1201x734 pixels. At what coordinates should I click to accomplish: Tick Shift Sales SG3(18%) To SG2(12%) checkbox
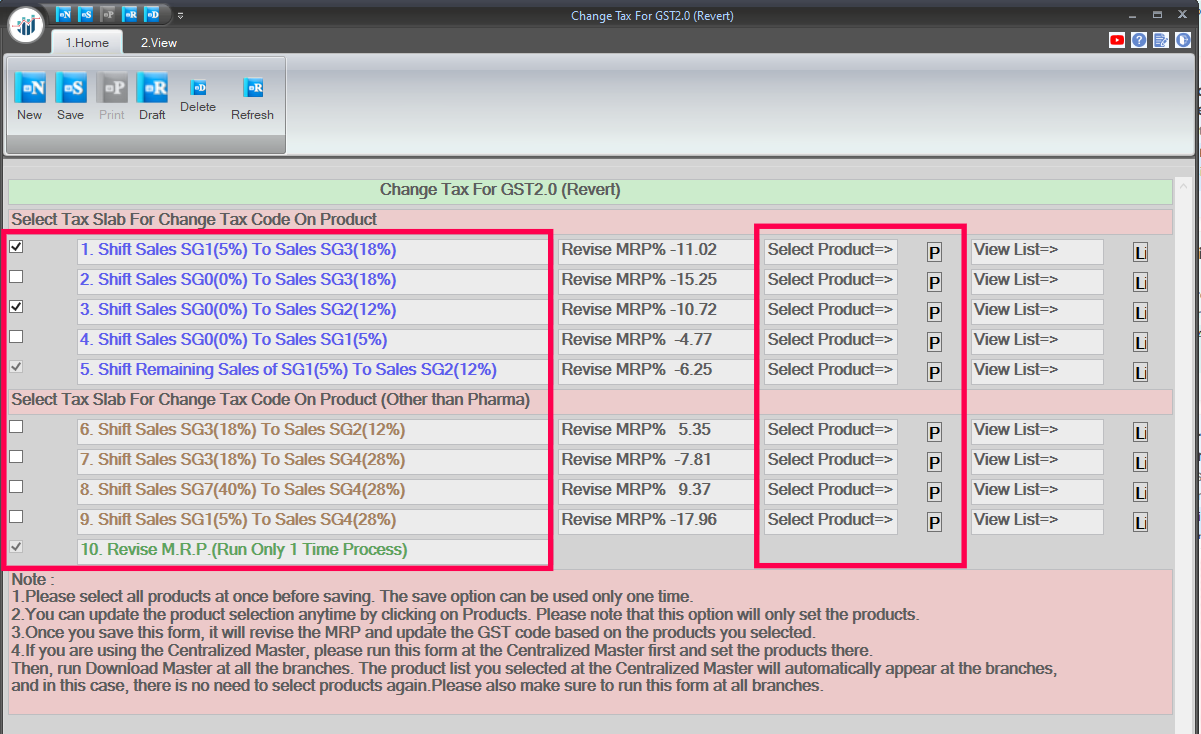point(16,426)
